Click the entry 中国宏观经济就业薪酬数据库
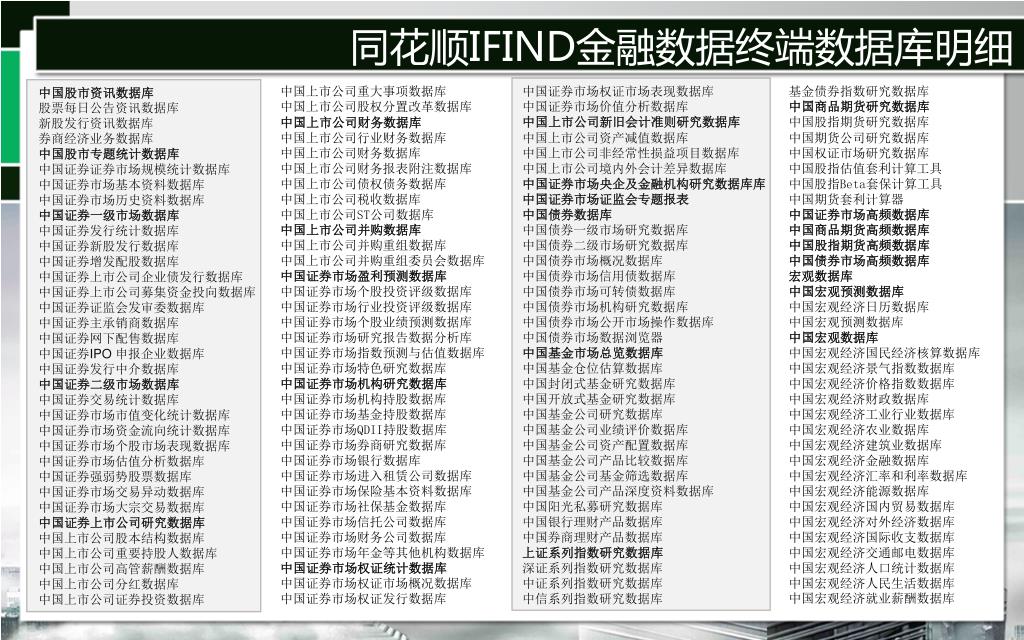The height and width of the screenshot is (640, 1024). click(x=872, y=599)
